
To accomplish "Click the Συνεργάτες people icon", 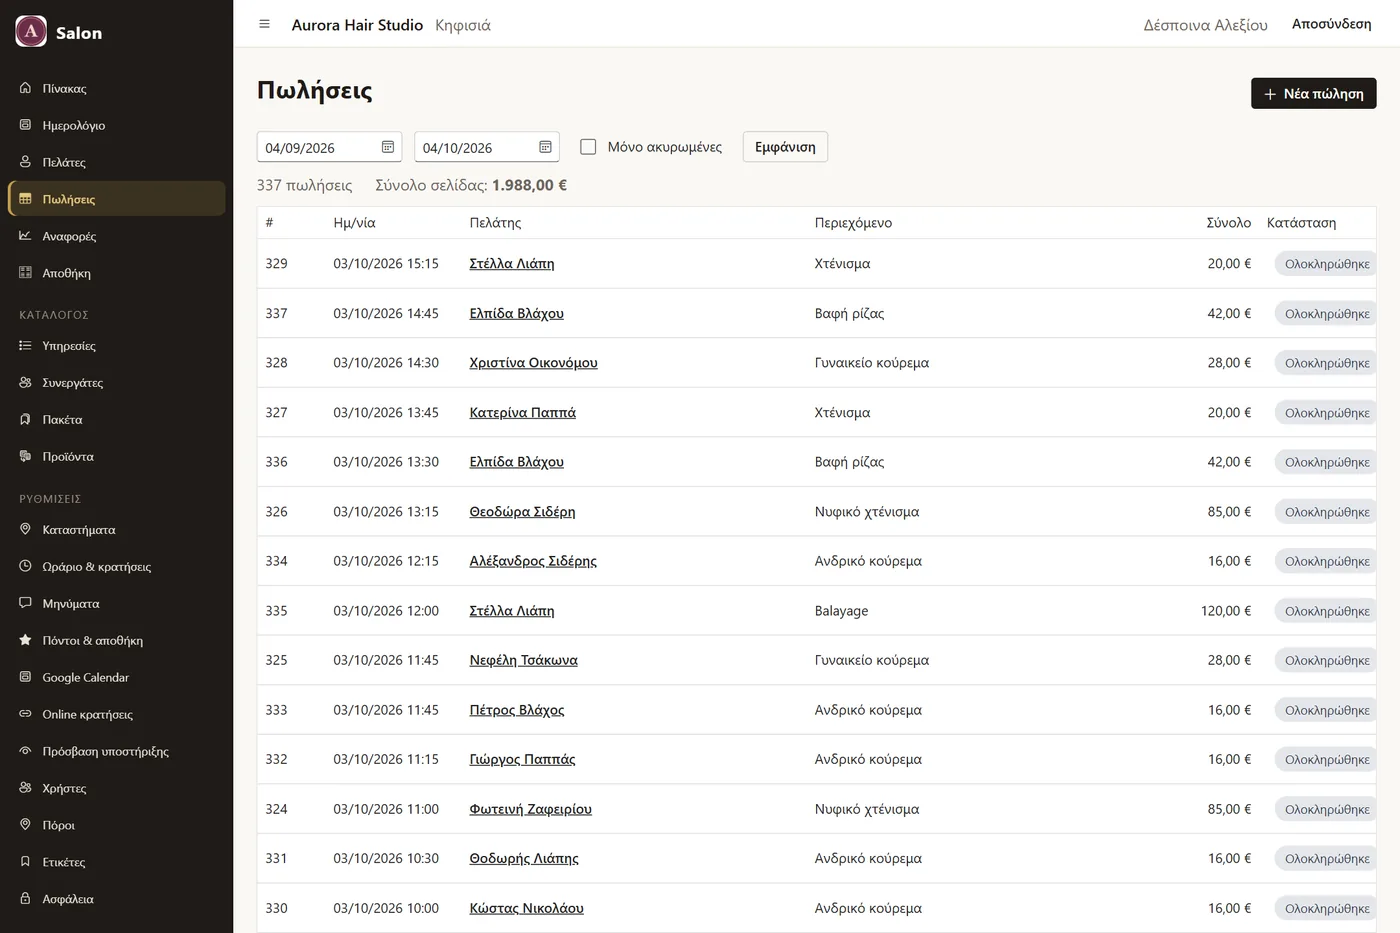I will click(x=26, y=383).
